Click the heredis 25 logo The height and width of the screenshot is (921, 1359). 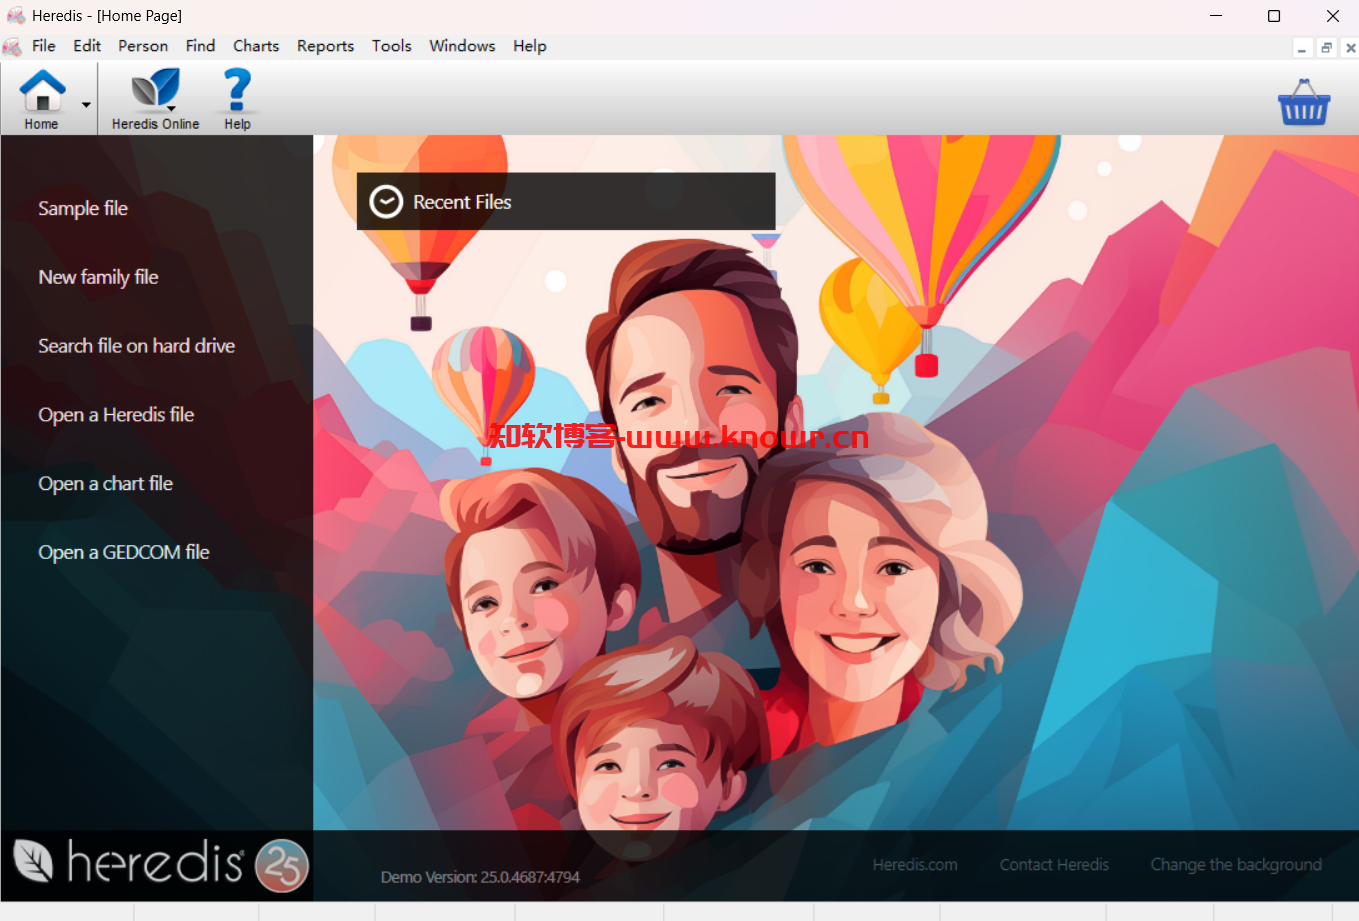[160, 865]
